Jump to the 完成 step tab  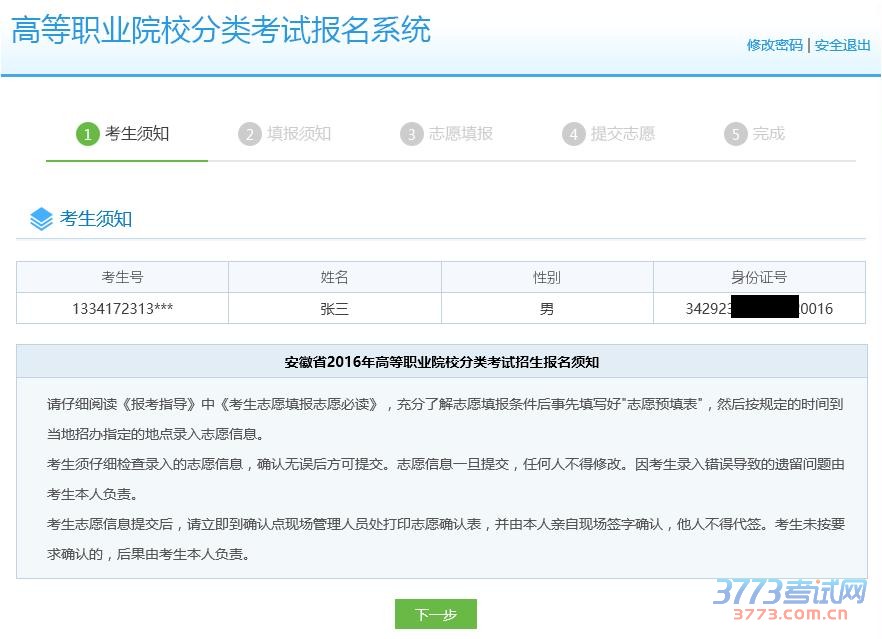768,134
